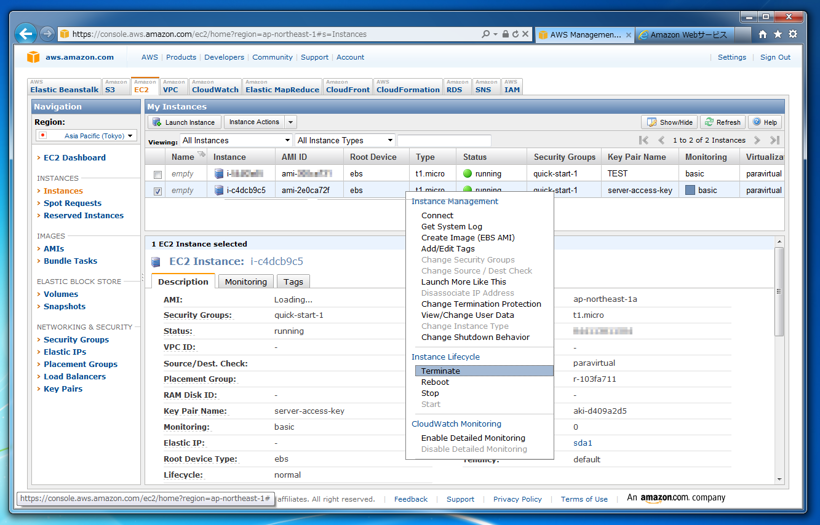Check the checkbox for the first instance row
The height and width of the screenshot is (525, 820).
tap(157, 174)
